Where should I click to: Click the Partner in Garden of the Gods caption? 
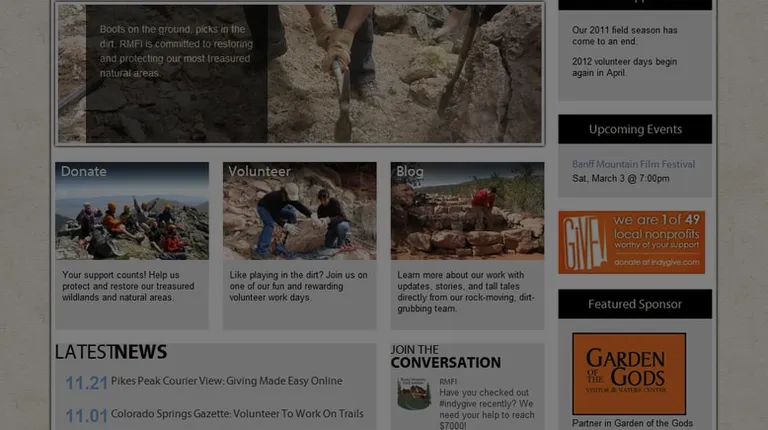coord(632,423)
